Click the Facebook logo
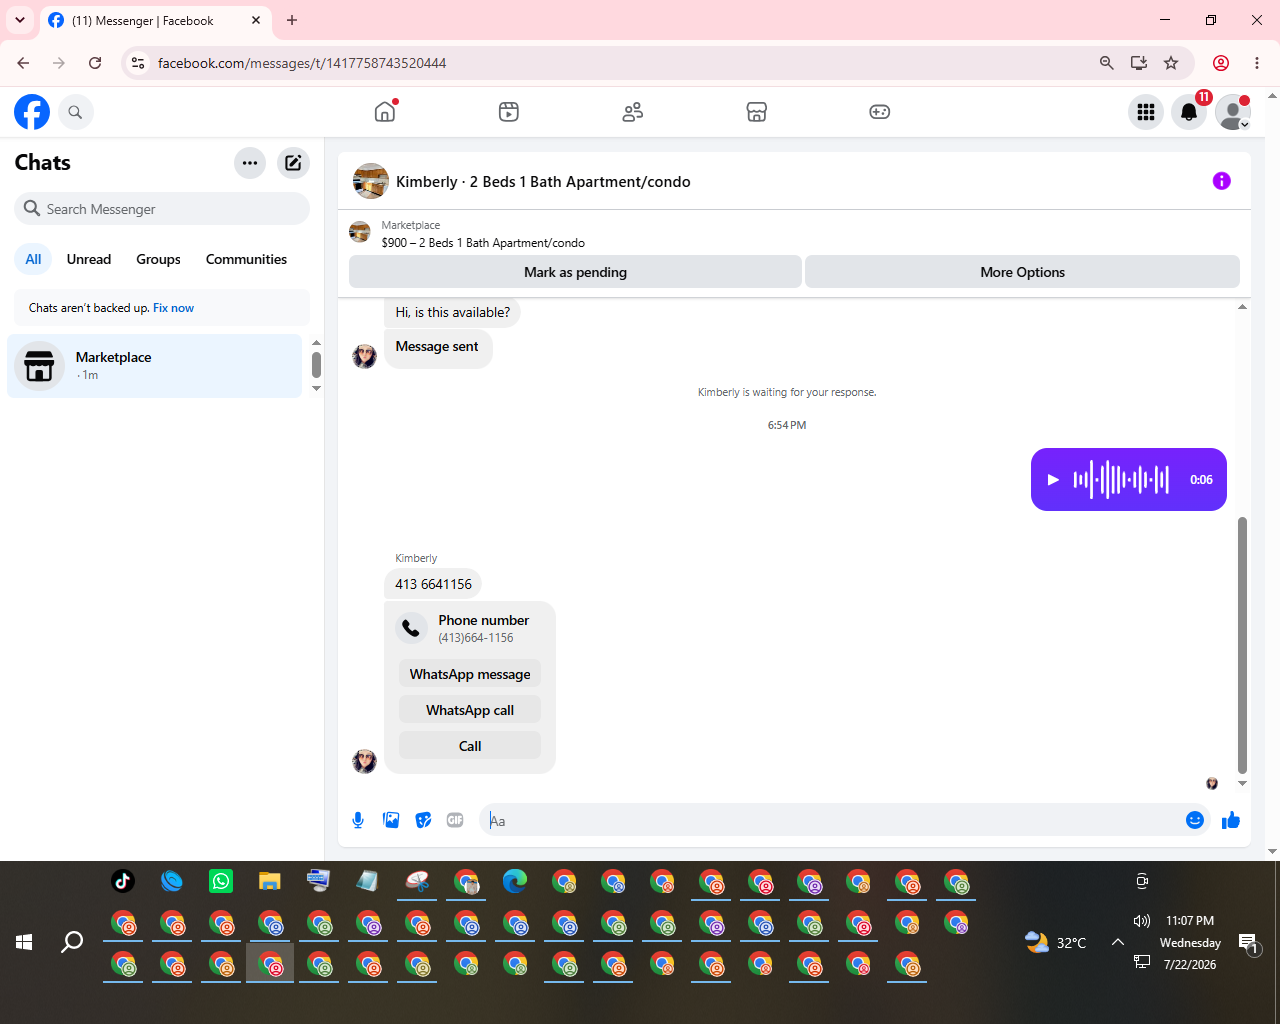 pos(32,112)
